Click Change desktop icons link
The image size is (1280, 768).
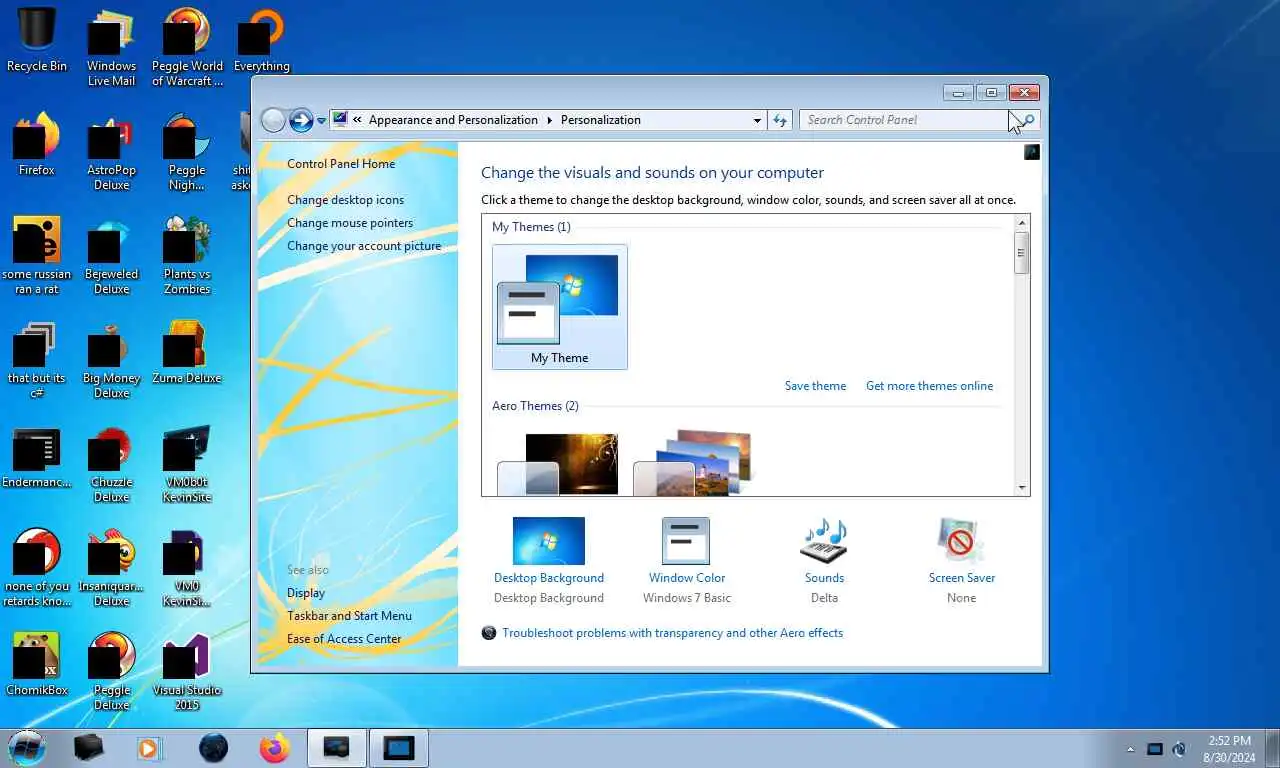pos(346,200)
